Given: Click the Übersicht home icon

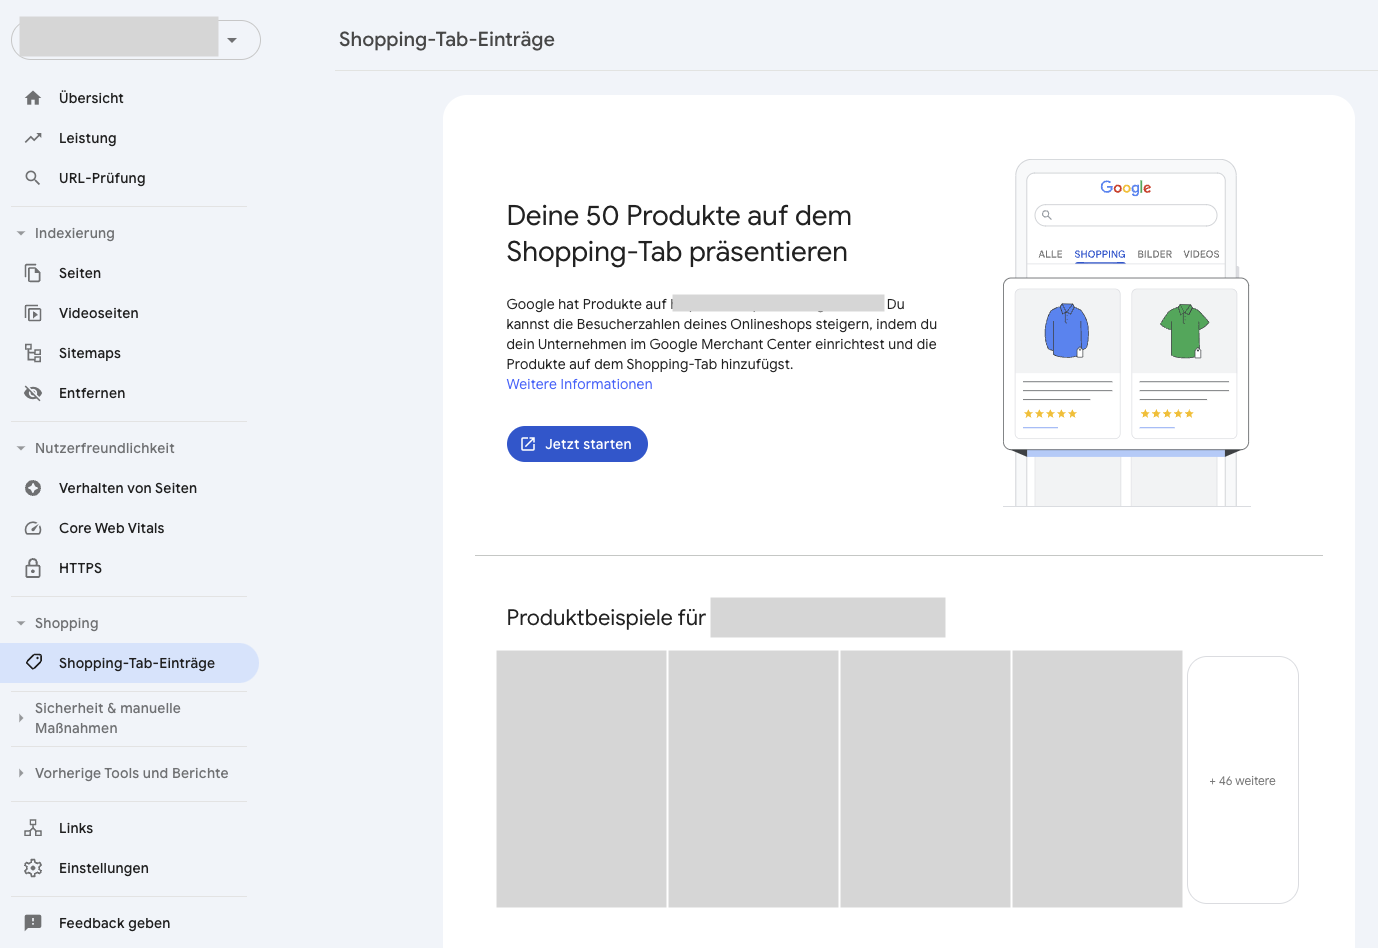Looking at the screenshot, I should (x=33, y=98).
